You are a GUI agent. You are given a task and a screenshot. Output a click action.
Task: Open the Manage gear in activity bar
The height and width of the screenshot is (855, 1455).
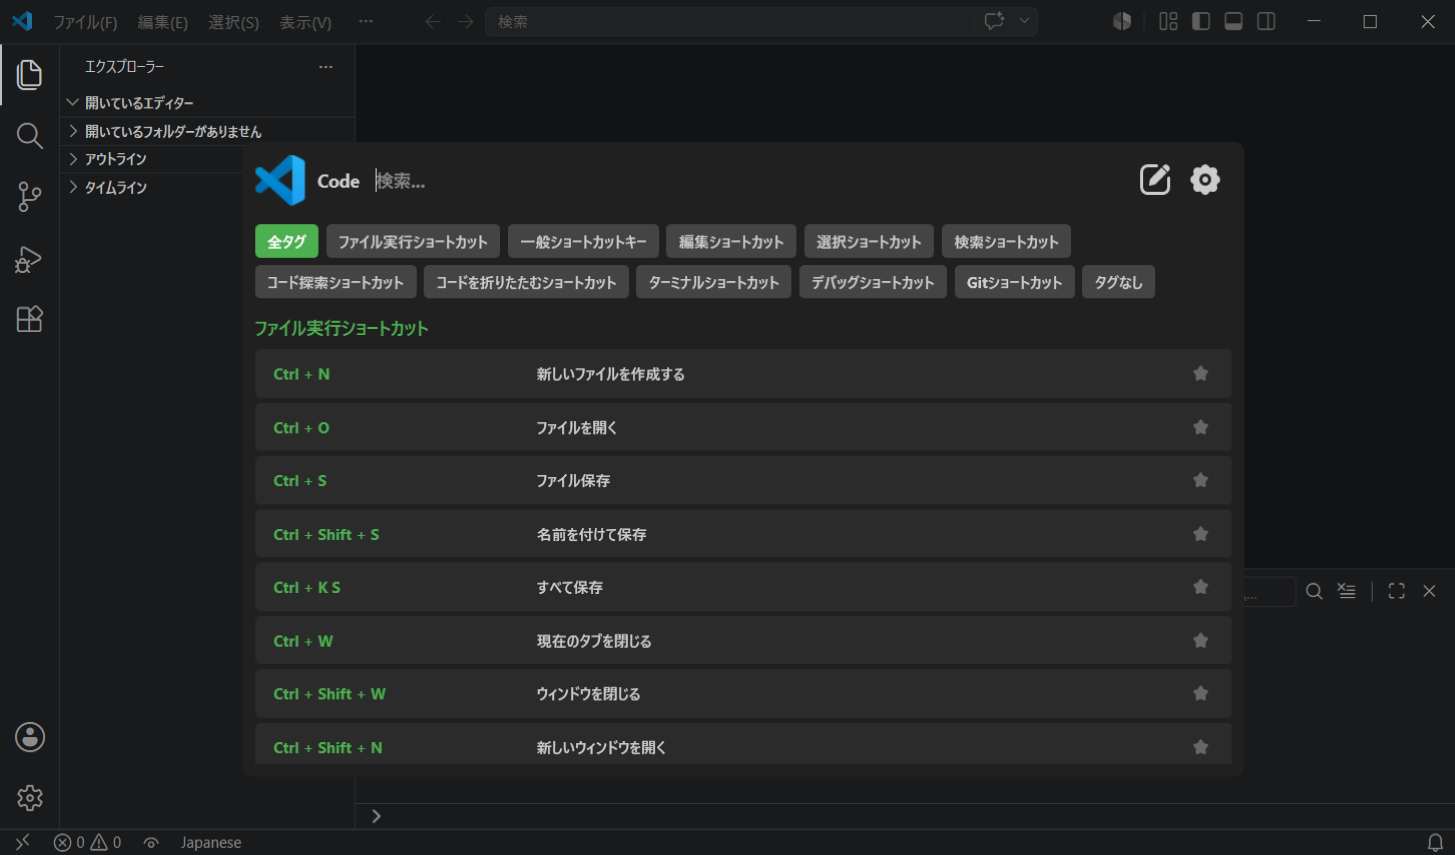tap(30, 797)
